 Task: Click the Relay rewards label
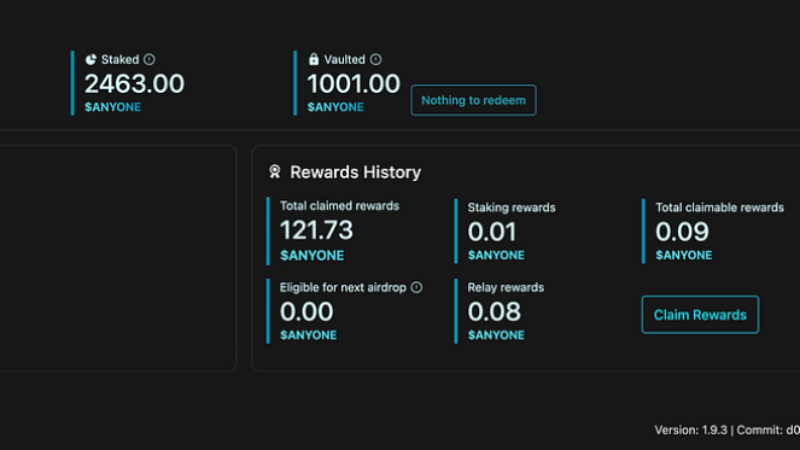click(506, 287)
